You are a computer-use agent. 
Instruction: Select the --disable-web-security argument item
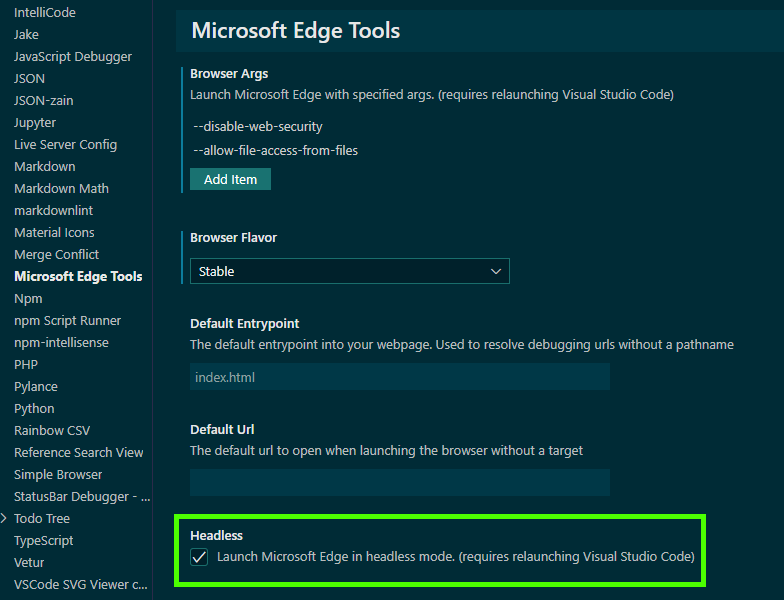coord(258,126)
